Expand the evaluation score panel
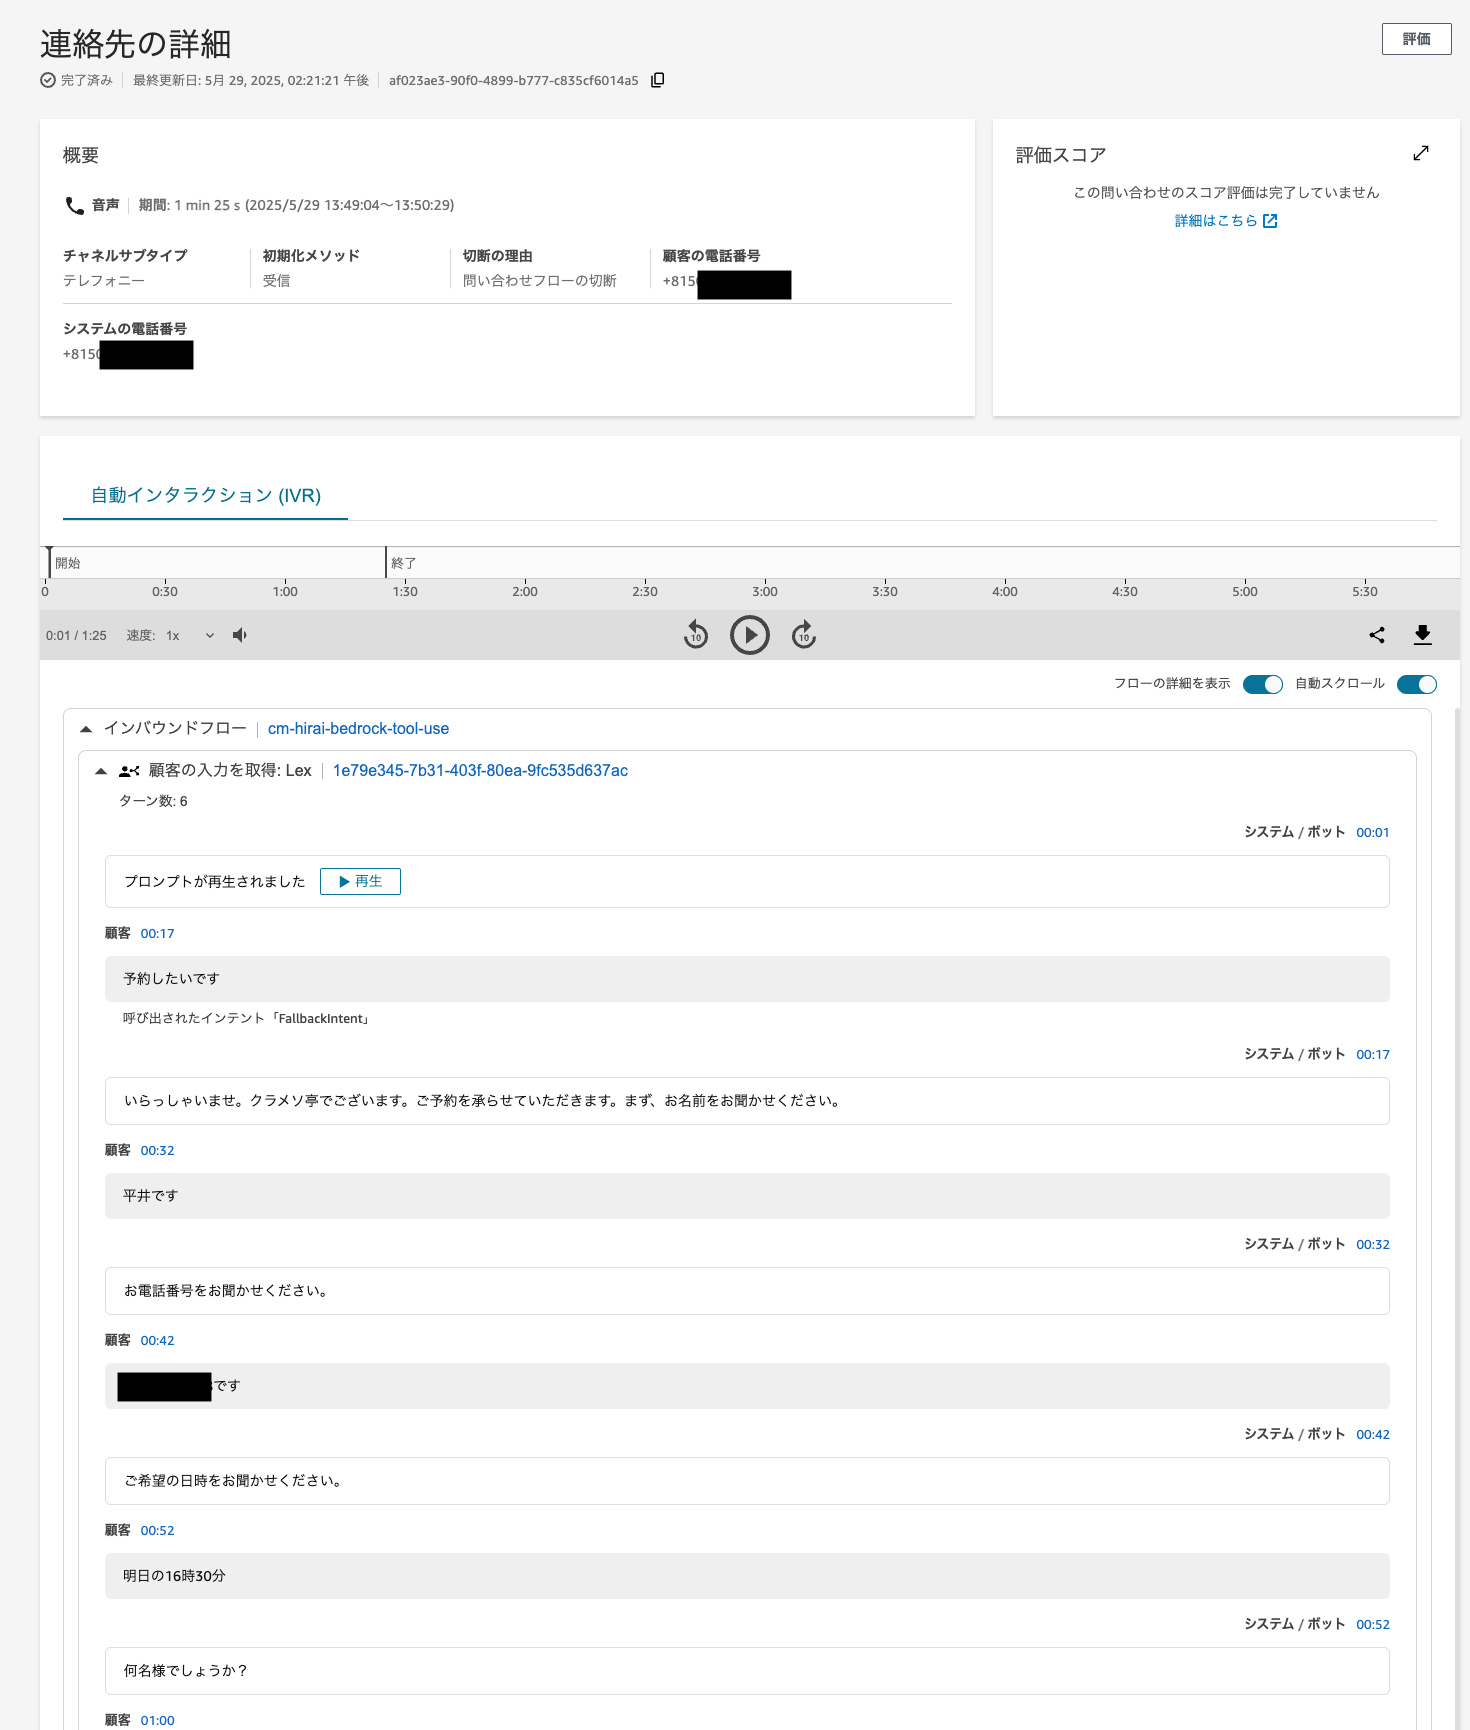Viewport: 1470px width, 1730px height. [x=1421, y=153]
